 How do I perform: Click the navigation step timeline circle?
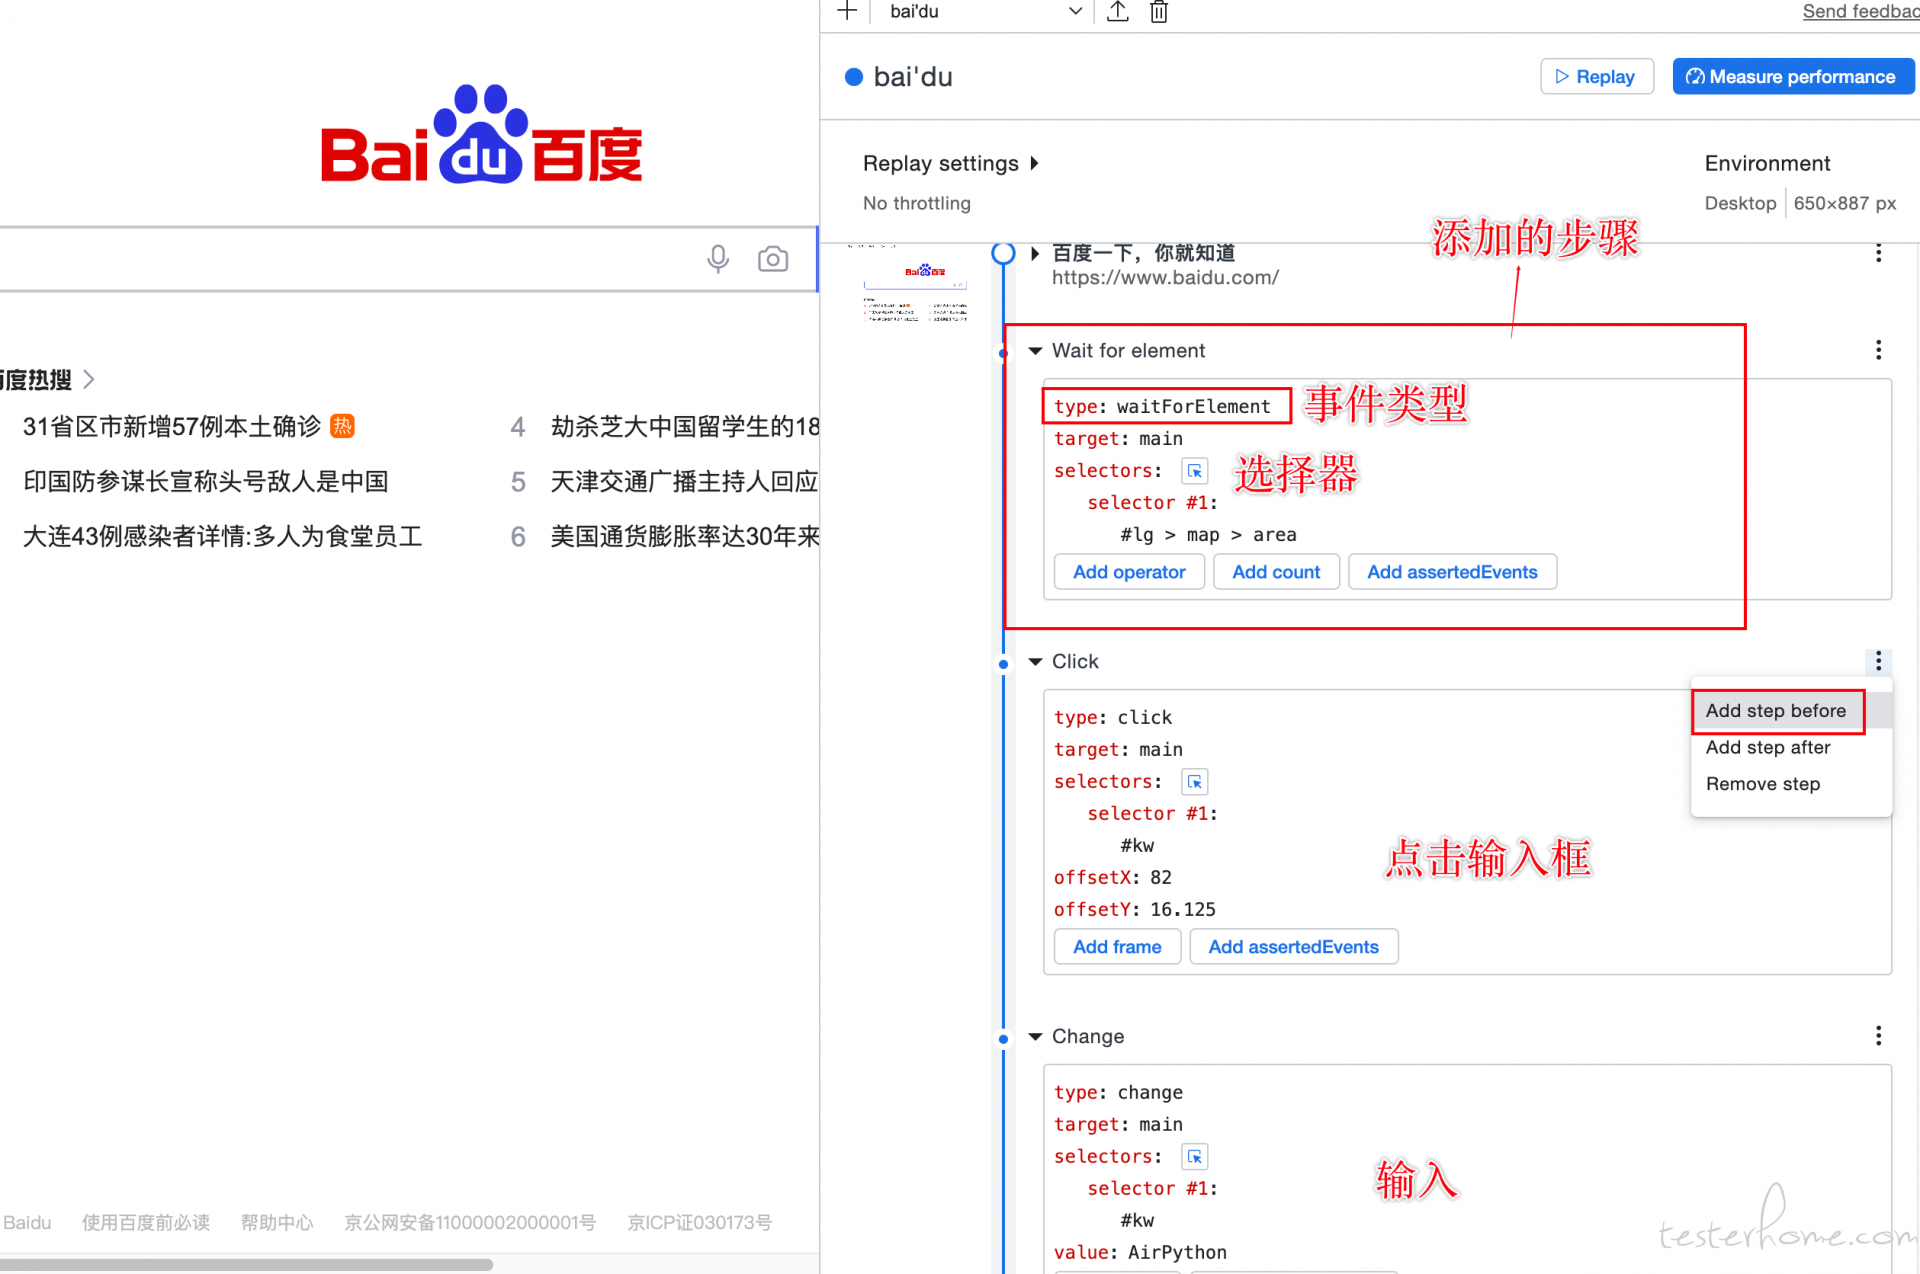[1003, 253]
